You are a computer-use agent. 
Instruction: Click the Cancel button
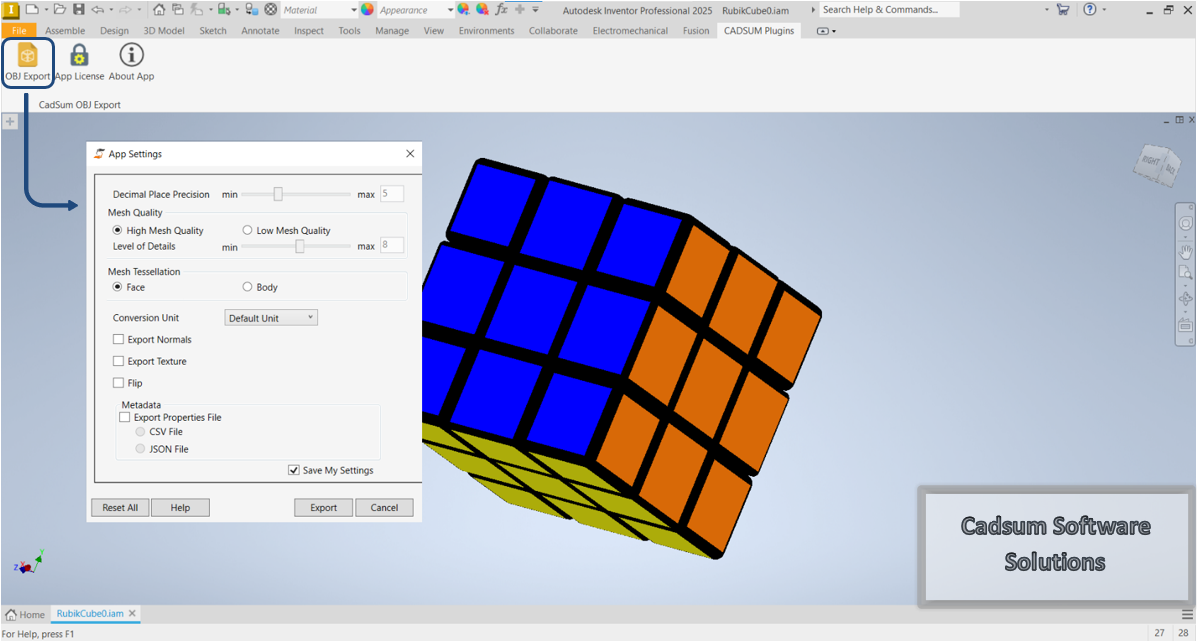[x=384, y=507]
